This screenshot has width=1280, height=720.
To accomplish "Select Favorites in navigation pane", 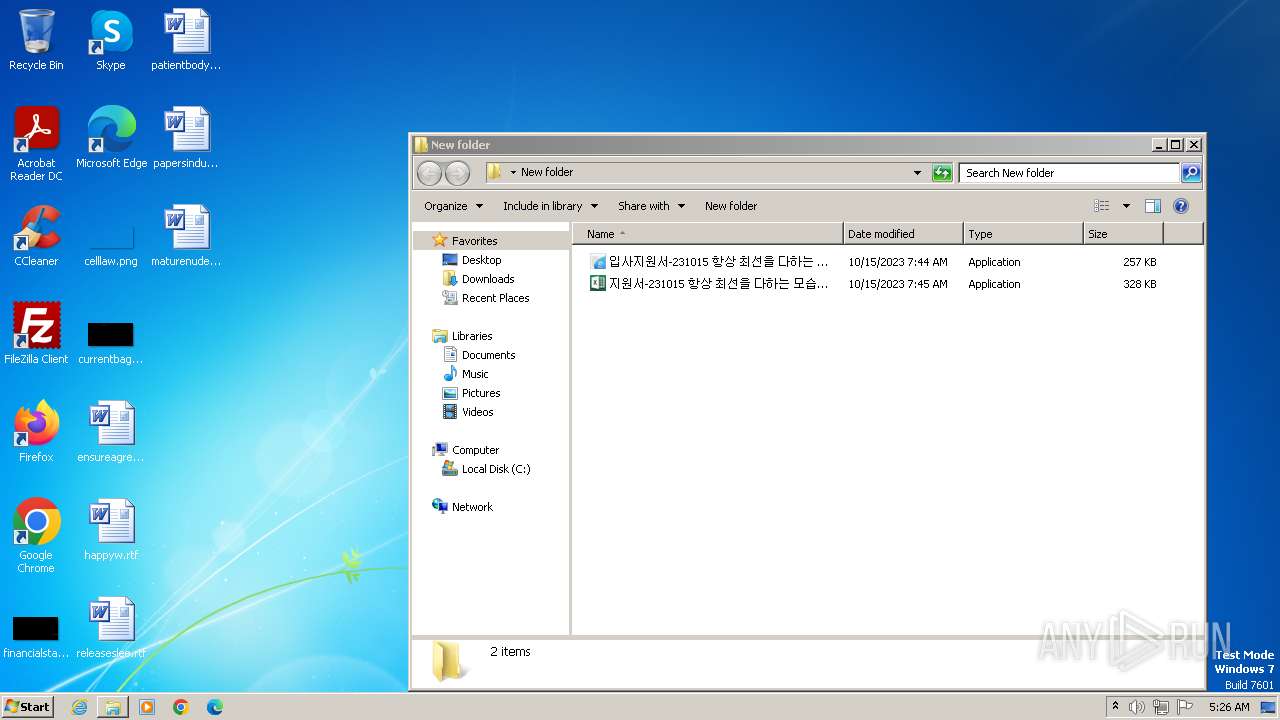I will [x=474, y=241].
